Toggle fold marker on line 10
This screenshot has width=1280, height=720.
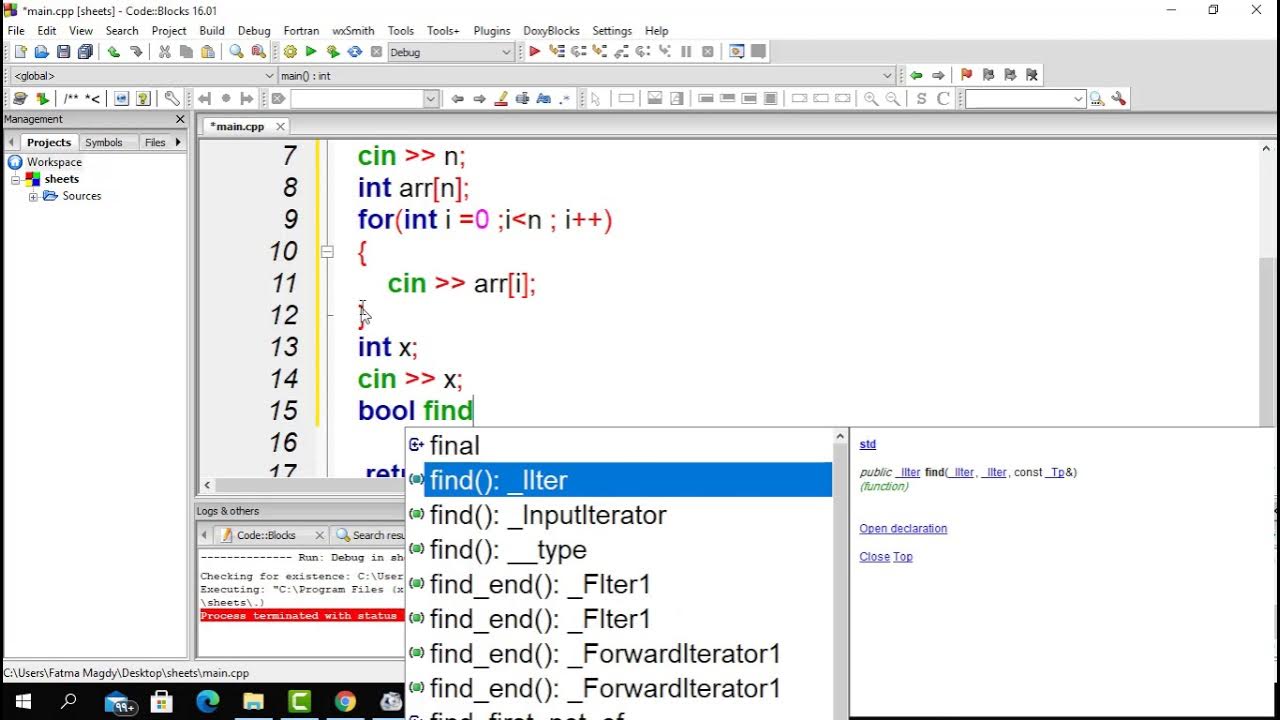327,252
